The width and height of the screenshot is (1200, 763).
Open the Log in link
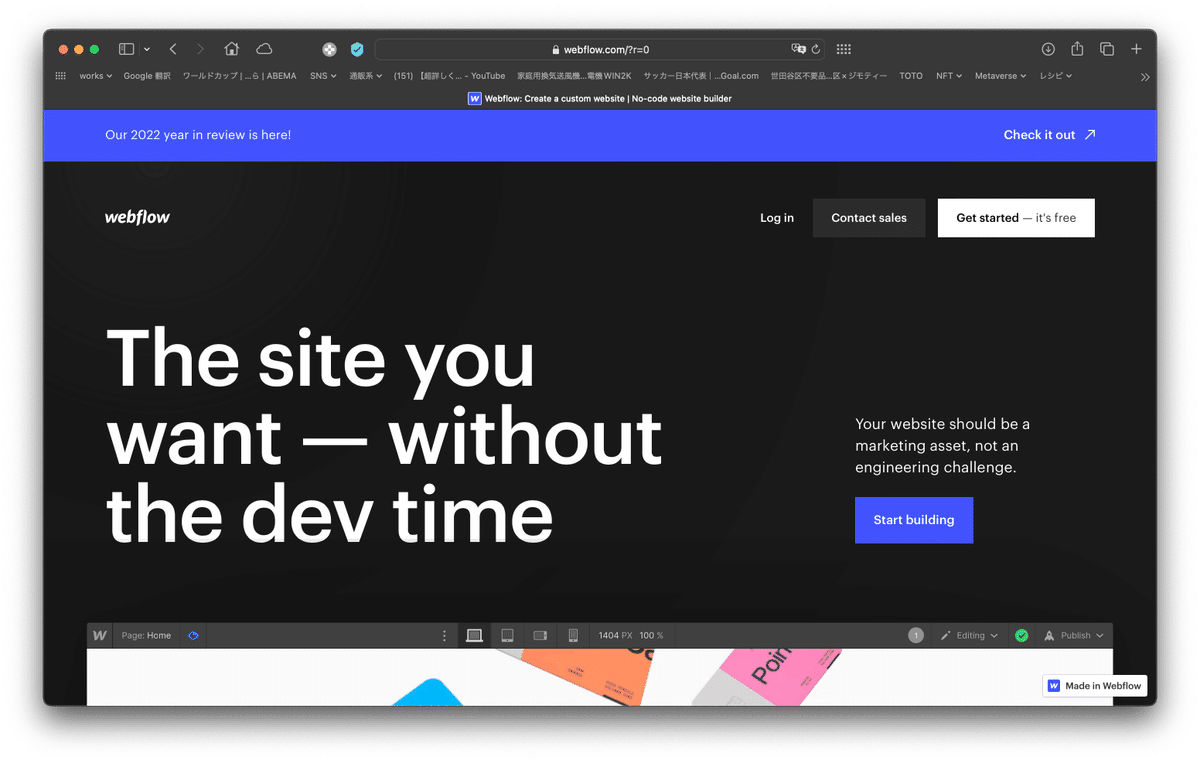[777, 218]
